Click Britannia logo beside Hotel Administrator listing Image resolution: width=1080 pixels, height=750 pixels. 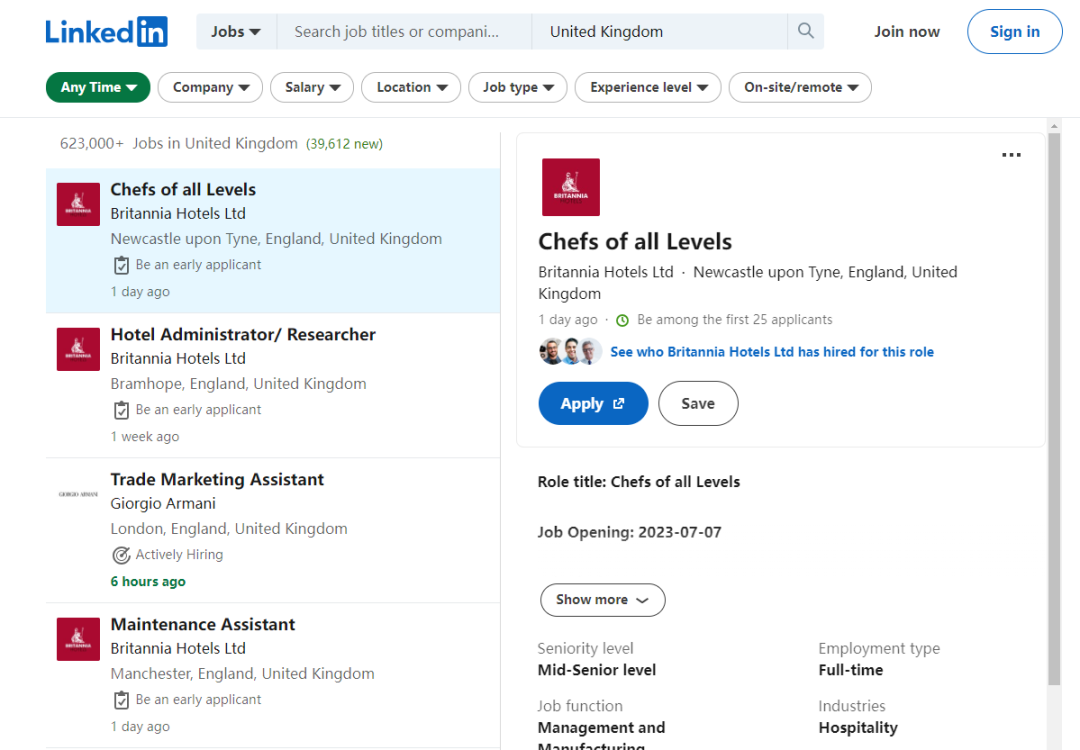pos(78,349)
